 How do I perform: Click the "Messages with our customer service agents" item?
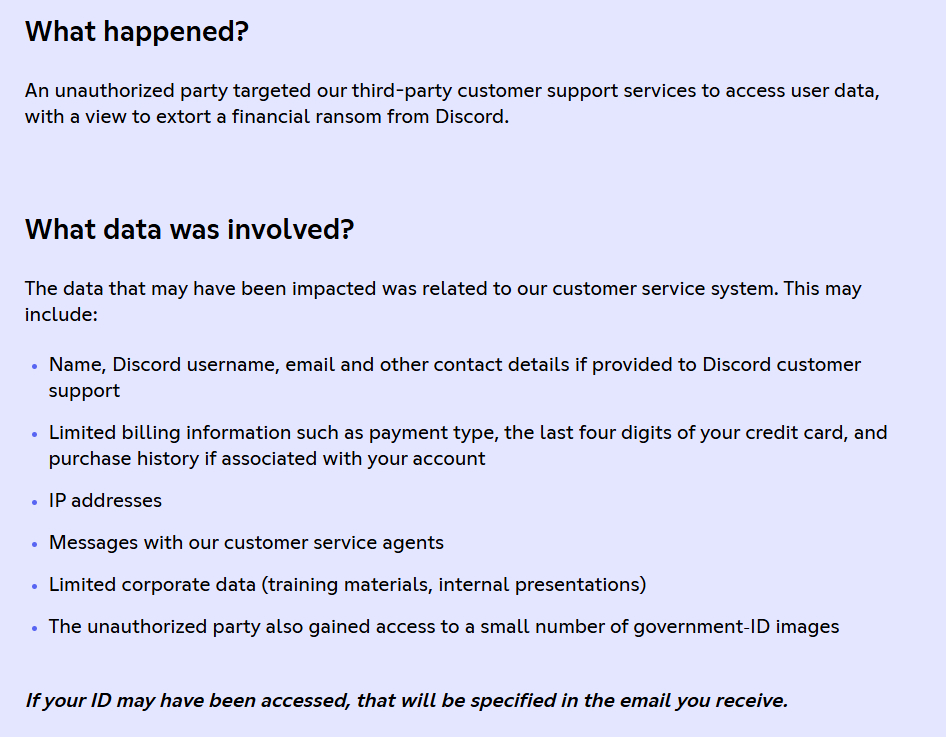(246, 543)
